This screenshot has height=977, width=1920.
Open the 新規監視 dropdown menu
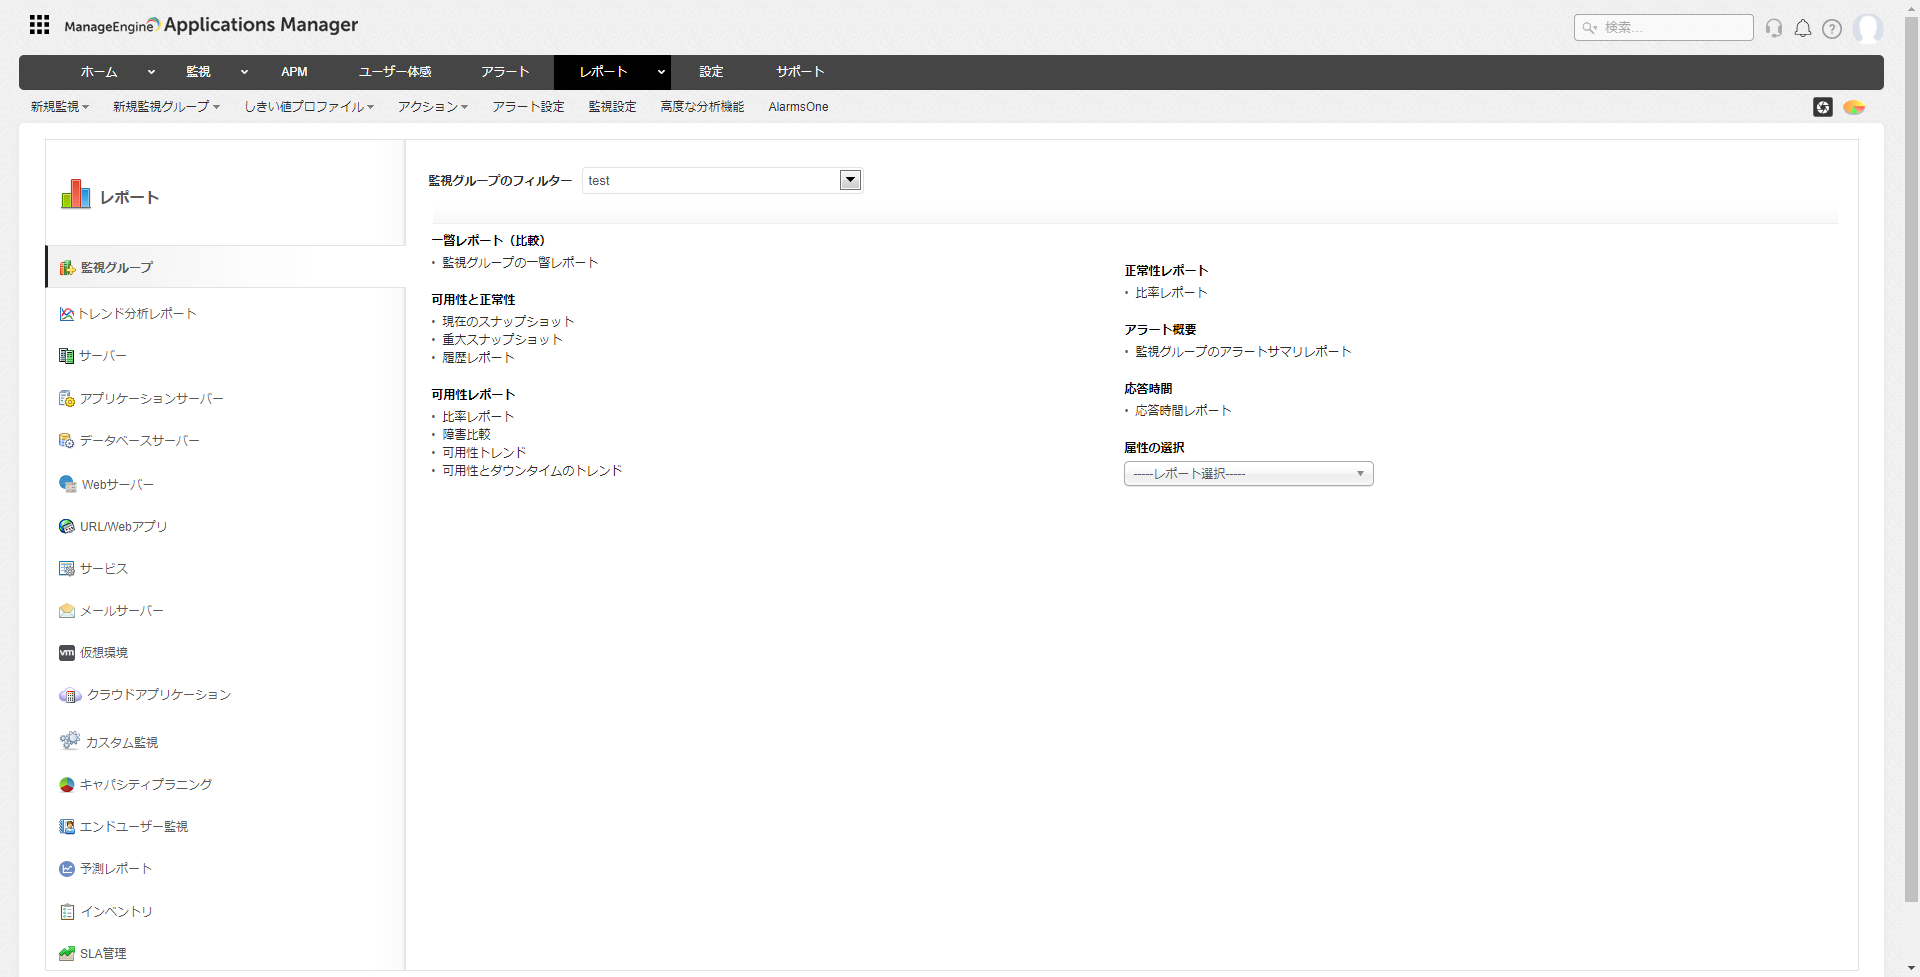coord(60,107)
